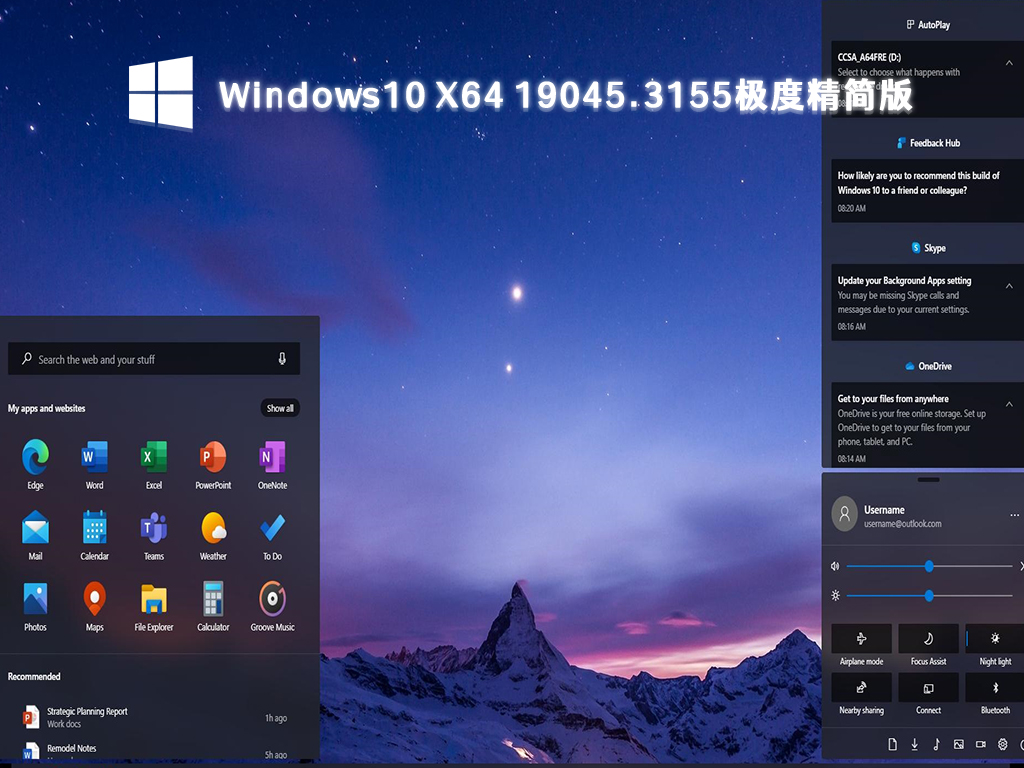Open Music icon in quick panel footer

[936, 744]
